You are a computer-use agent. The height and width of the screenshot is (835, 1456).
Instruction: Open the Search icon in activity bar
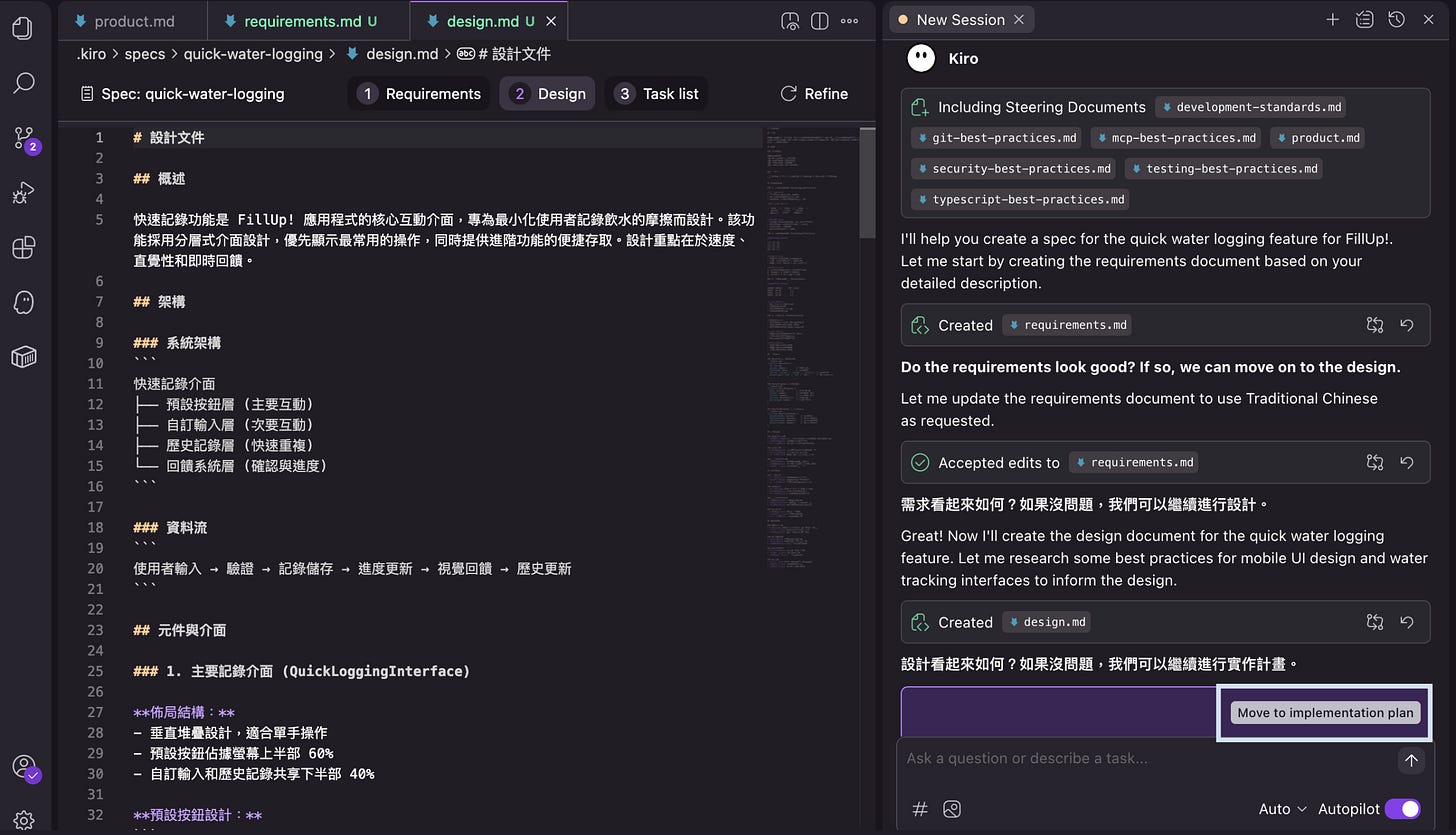tap(23, 83)
